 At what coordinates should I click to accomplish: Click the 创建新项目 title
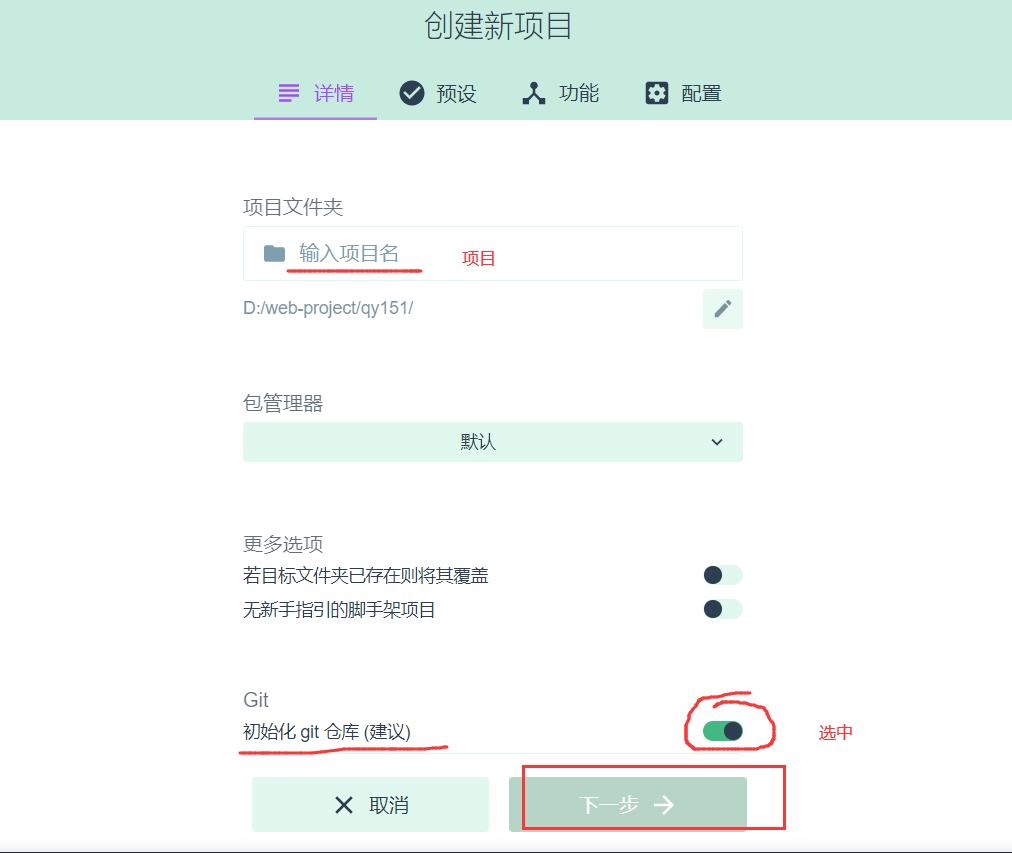(498, 26)
